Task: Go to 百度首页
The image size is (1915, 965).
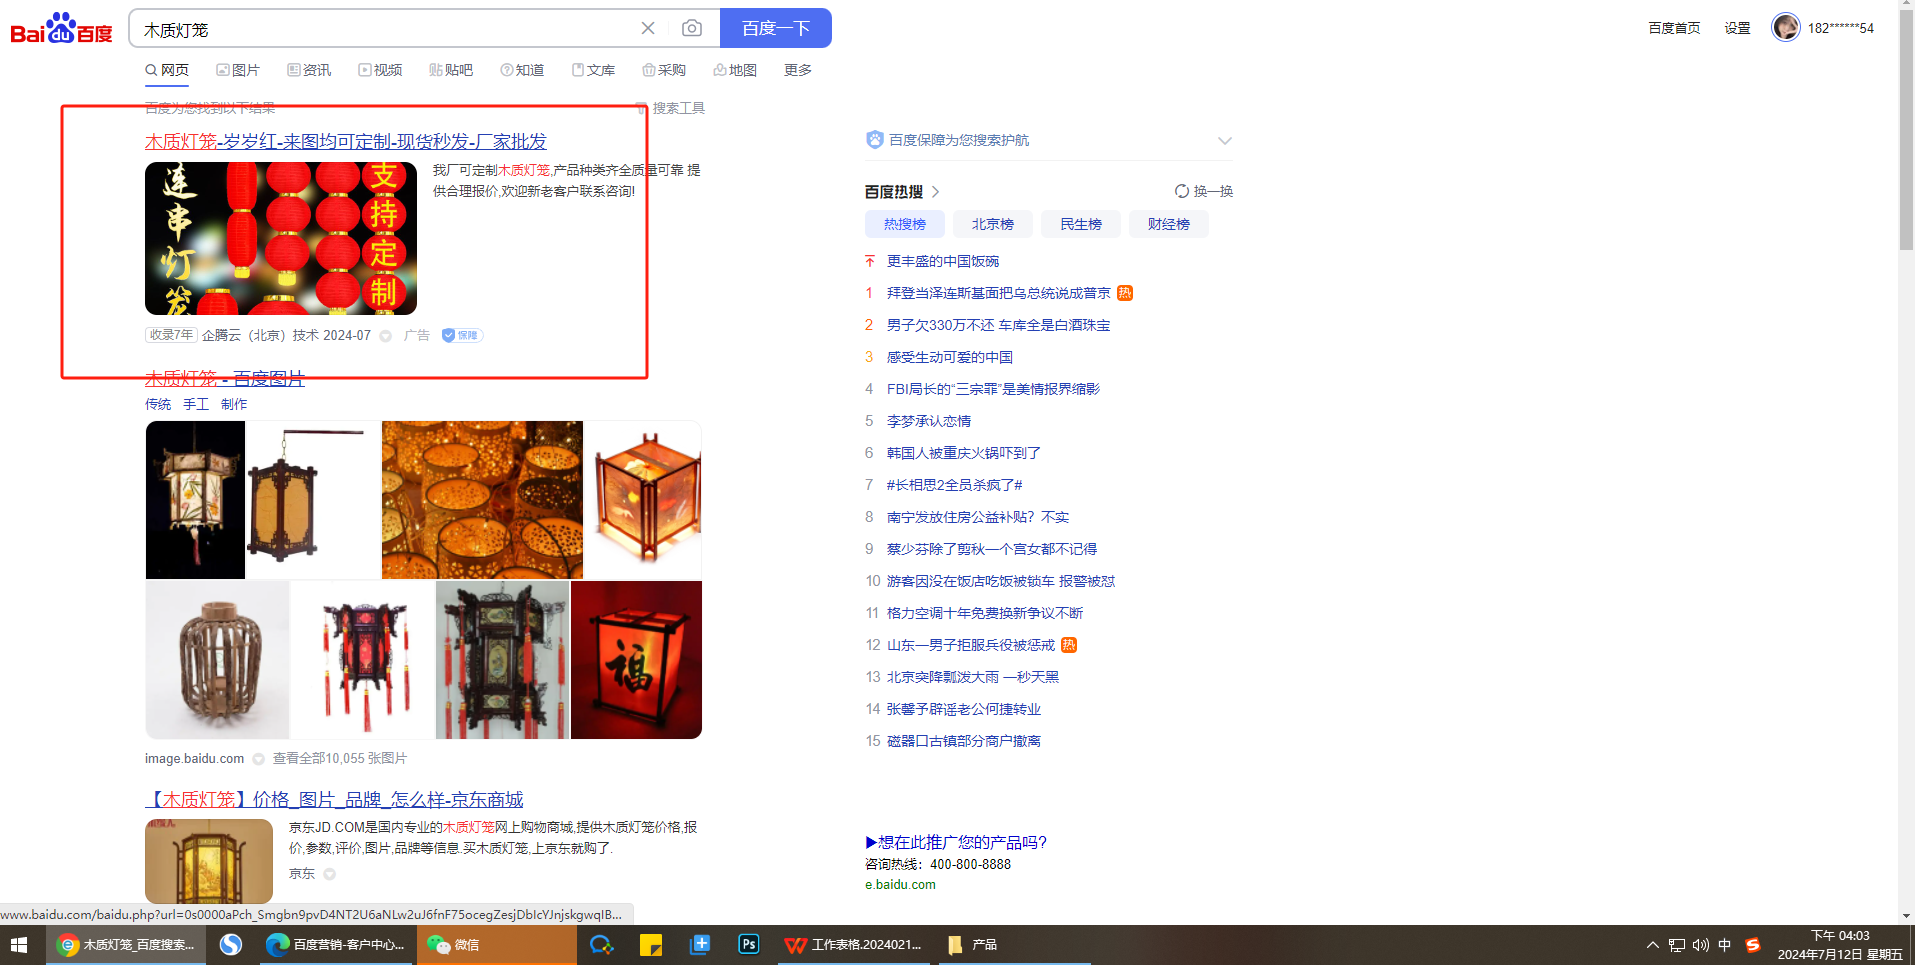Action: pyautogui.click(x=1674, y=28)
